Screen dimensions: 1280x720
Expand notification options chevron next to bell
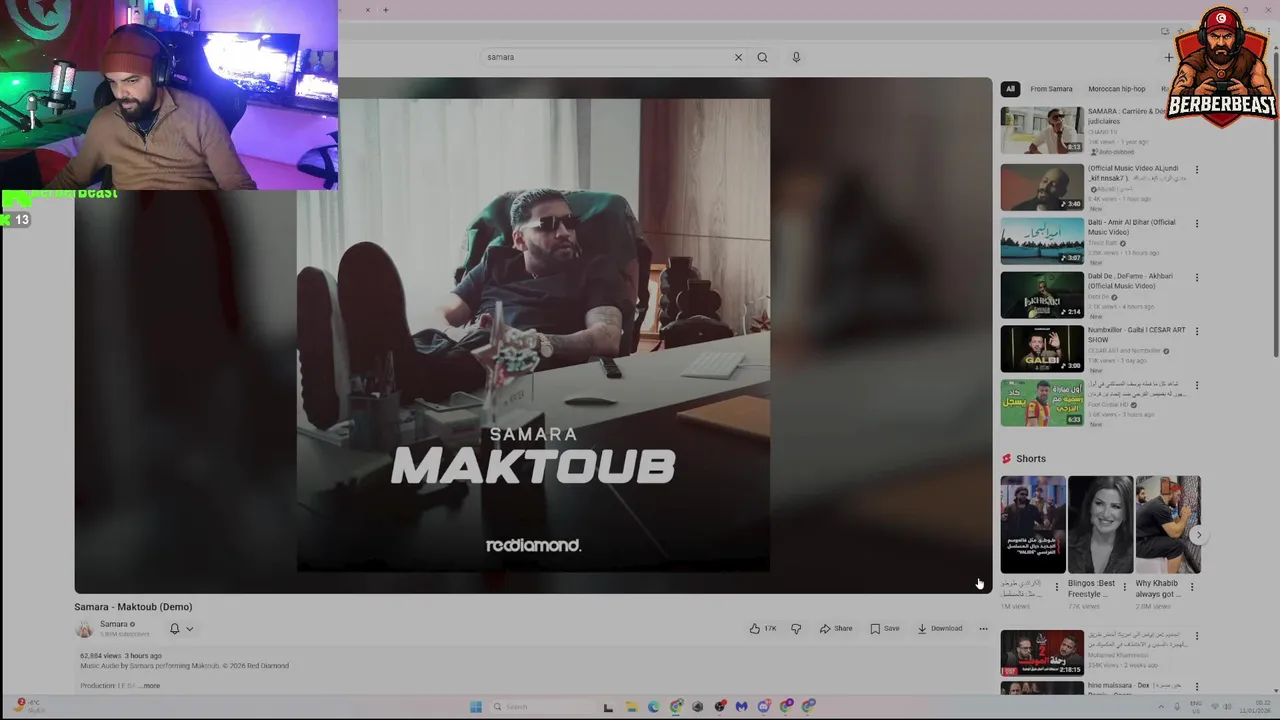point(189,629)
